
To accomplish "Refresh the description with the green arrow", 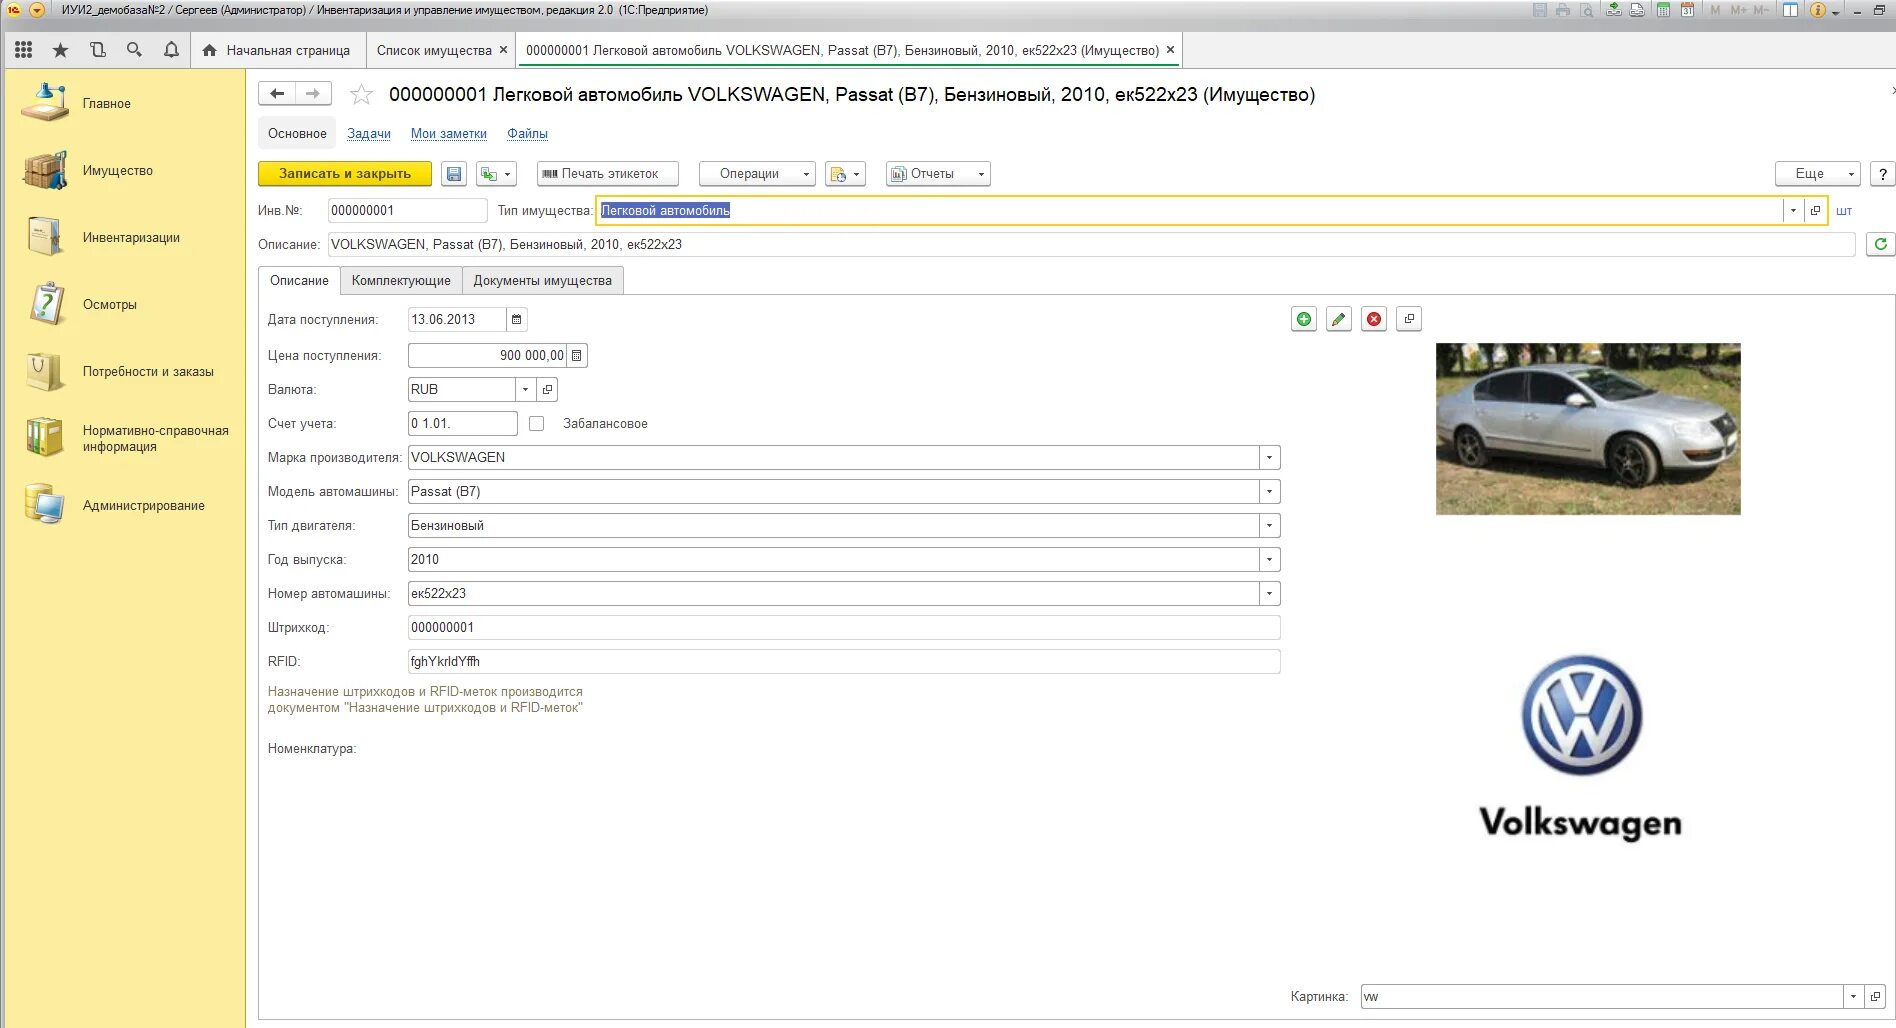I will click(x=1880, y=244).
